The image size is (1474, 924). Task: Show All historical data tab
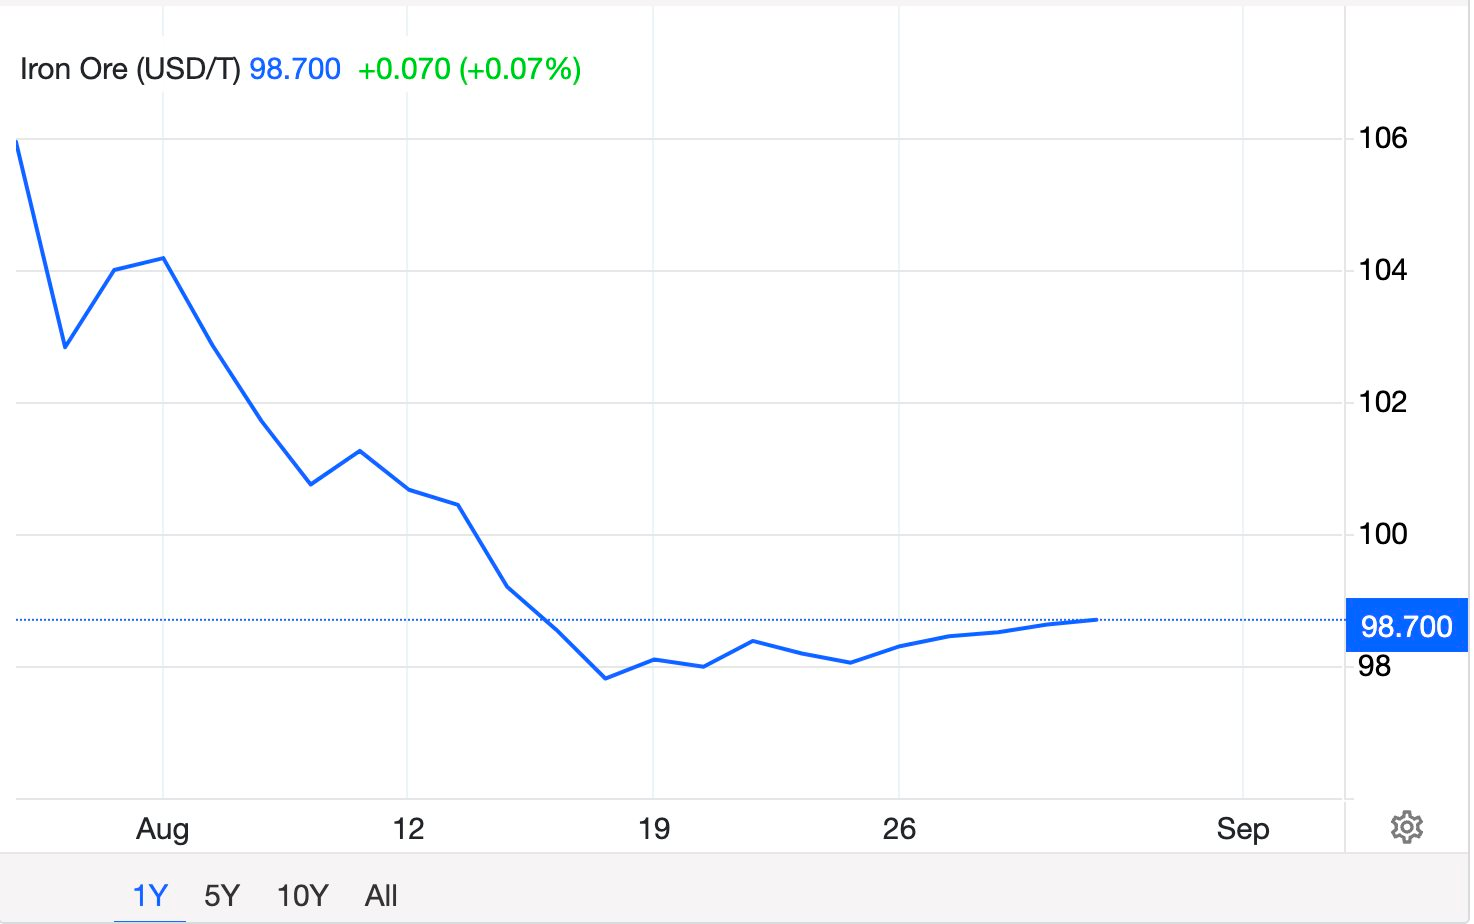[381, 895]
